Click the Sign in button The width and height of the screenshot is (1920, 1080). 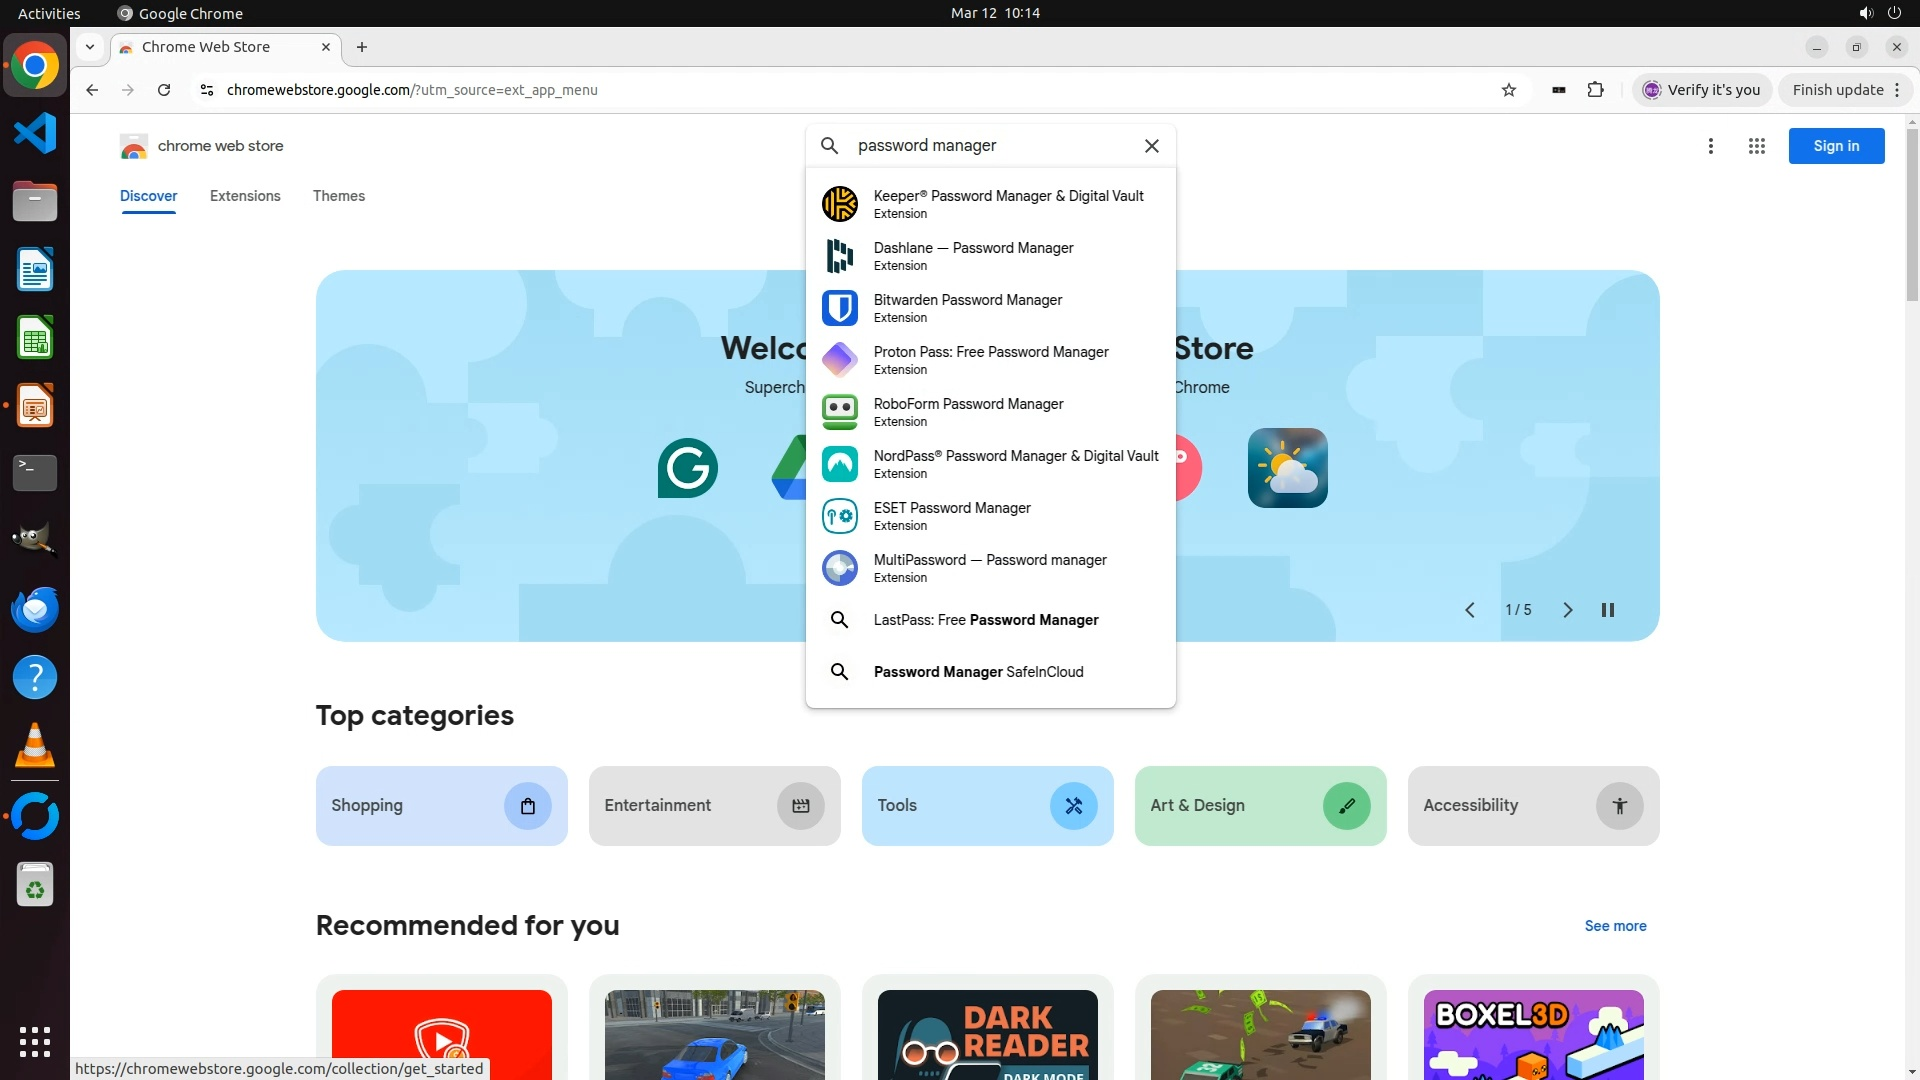[1836, 146]
